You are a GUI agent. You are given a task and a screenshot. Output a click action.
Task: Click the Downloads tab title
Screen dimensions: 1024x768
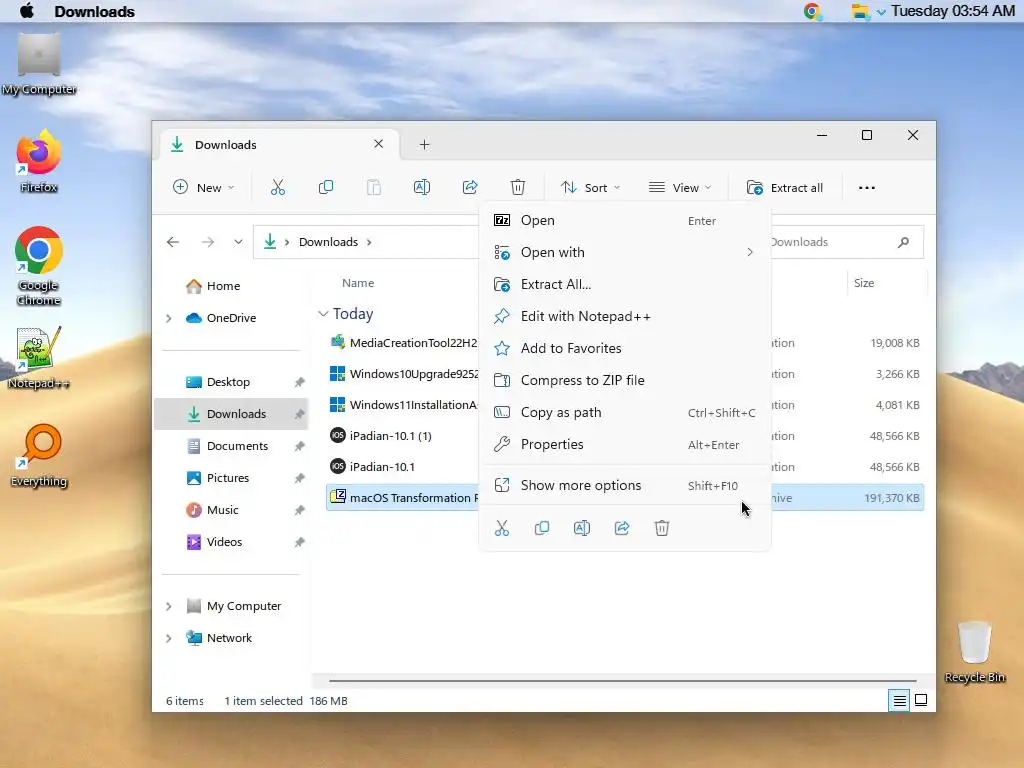point(225,145)
